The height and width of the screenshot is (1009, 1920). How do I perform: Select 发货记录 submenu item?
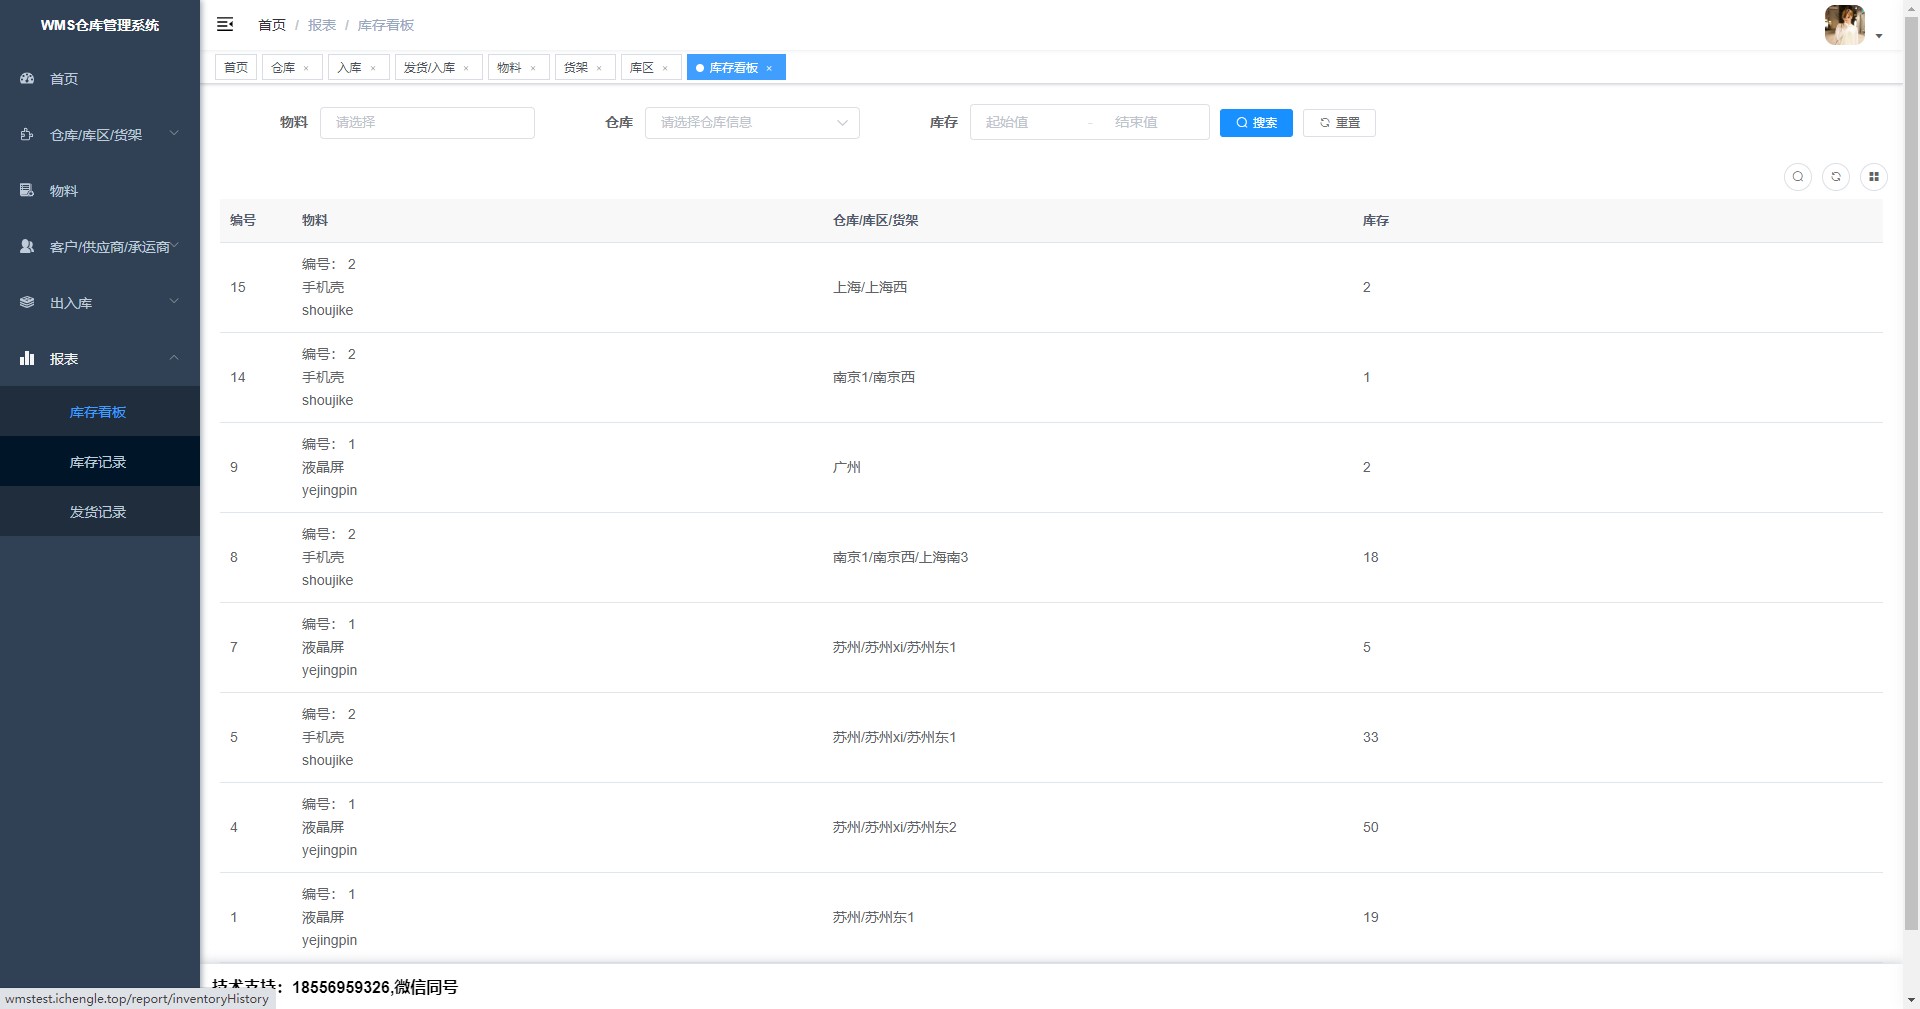(100, 512)
